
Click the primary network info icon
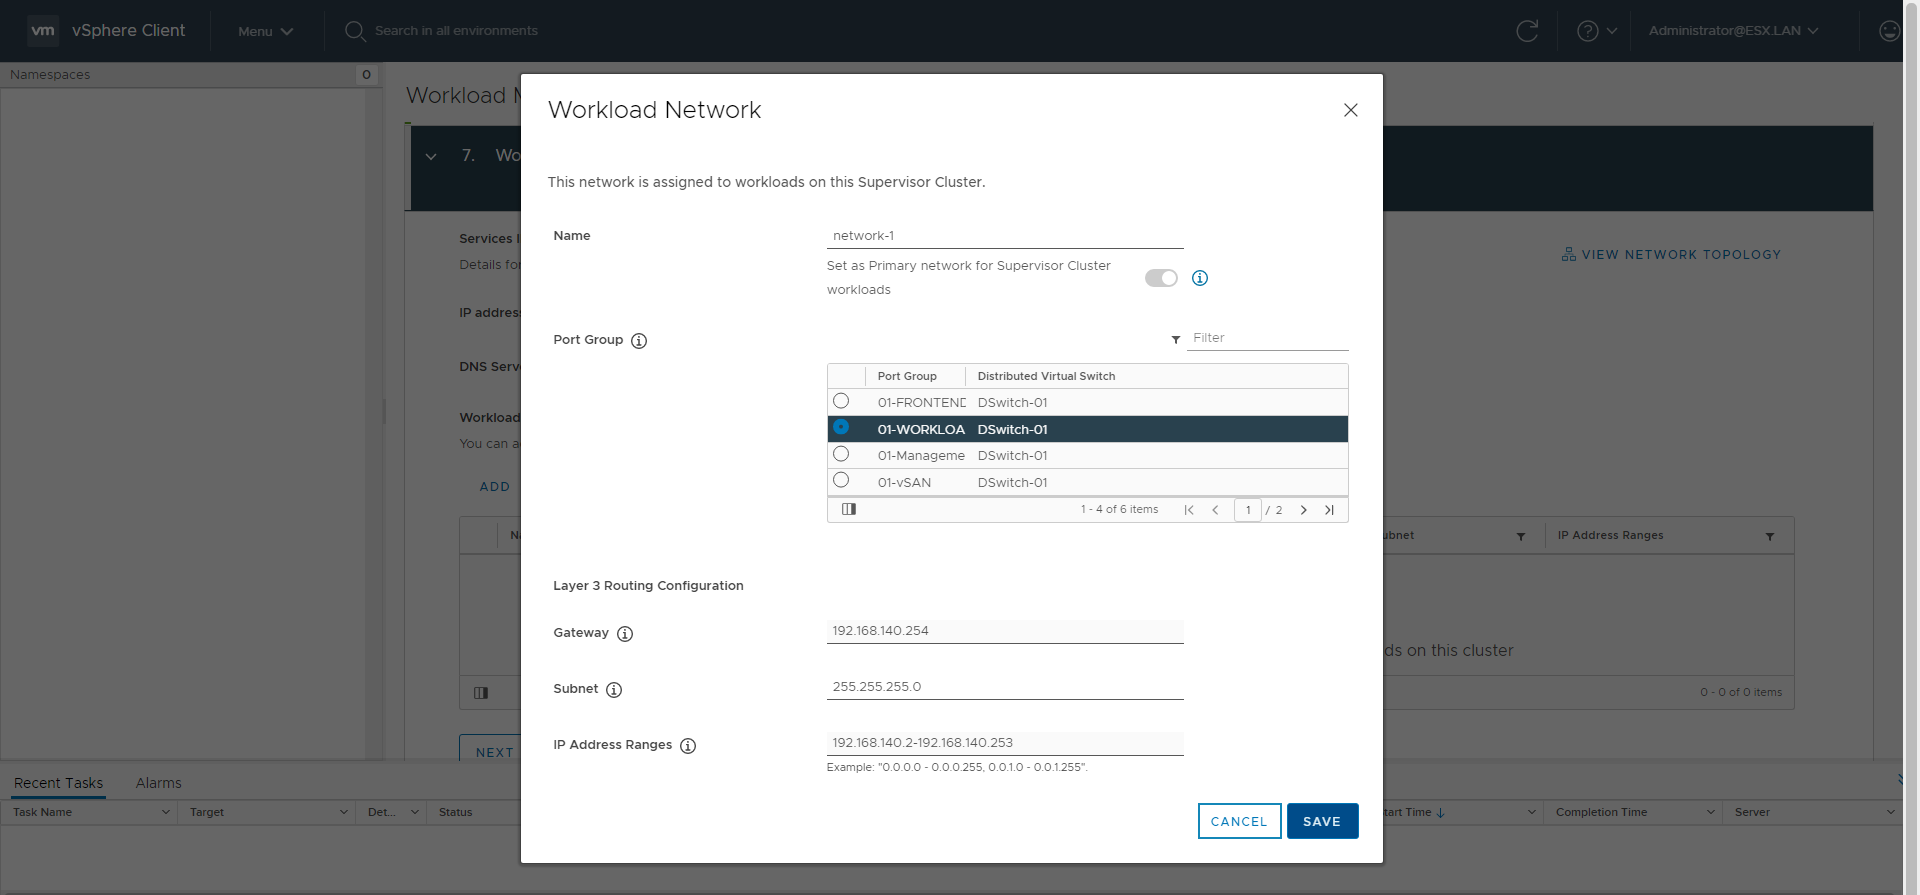(1200, 278)
